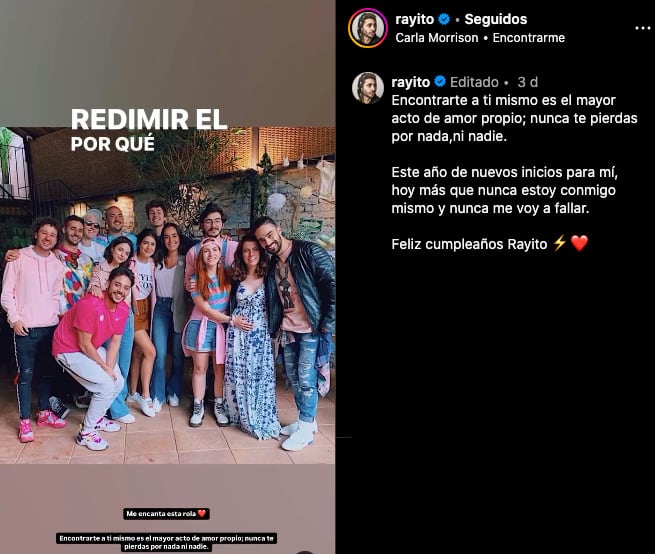
Task: Tap heart emoji in Me encanta esta rola sticker
Action: coord(202,513)
